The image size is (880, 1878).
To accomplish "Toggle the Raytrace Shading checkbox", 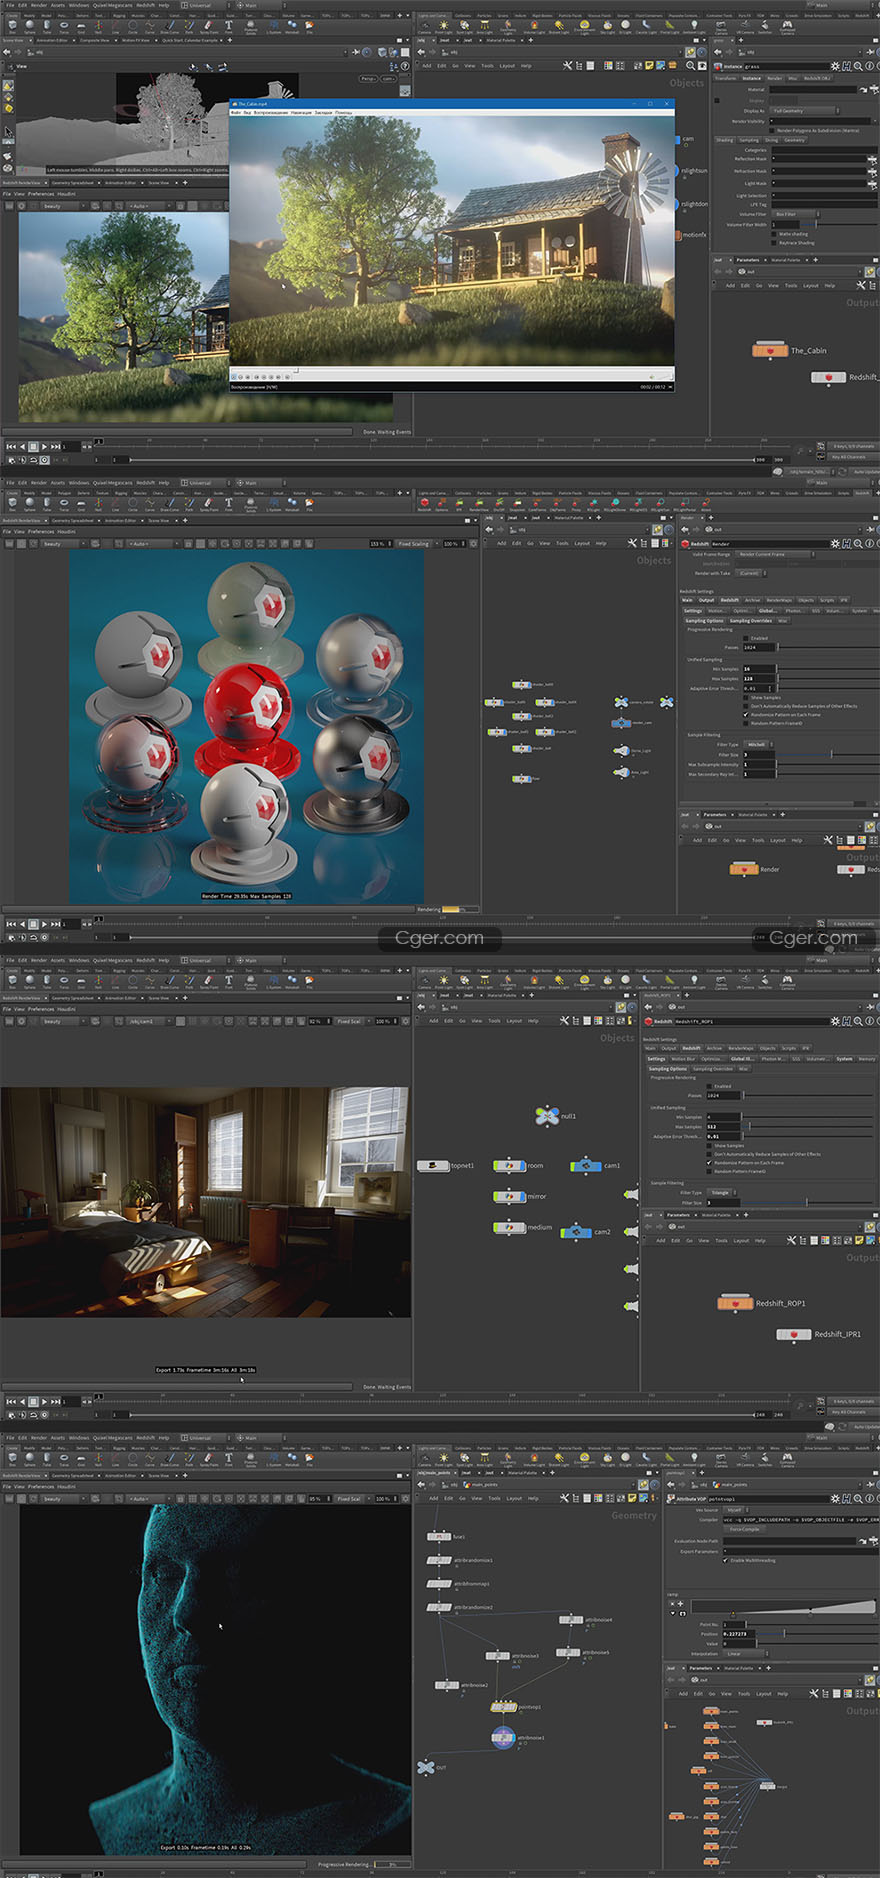I will coord(774,242).
